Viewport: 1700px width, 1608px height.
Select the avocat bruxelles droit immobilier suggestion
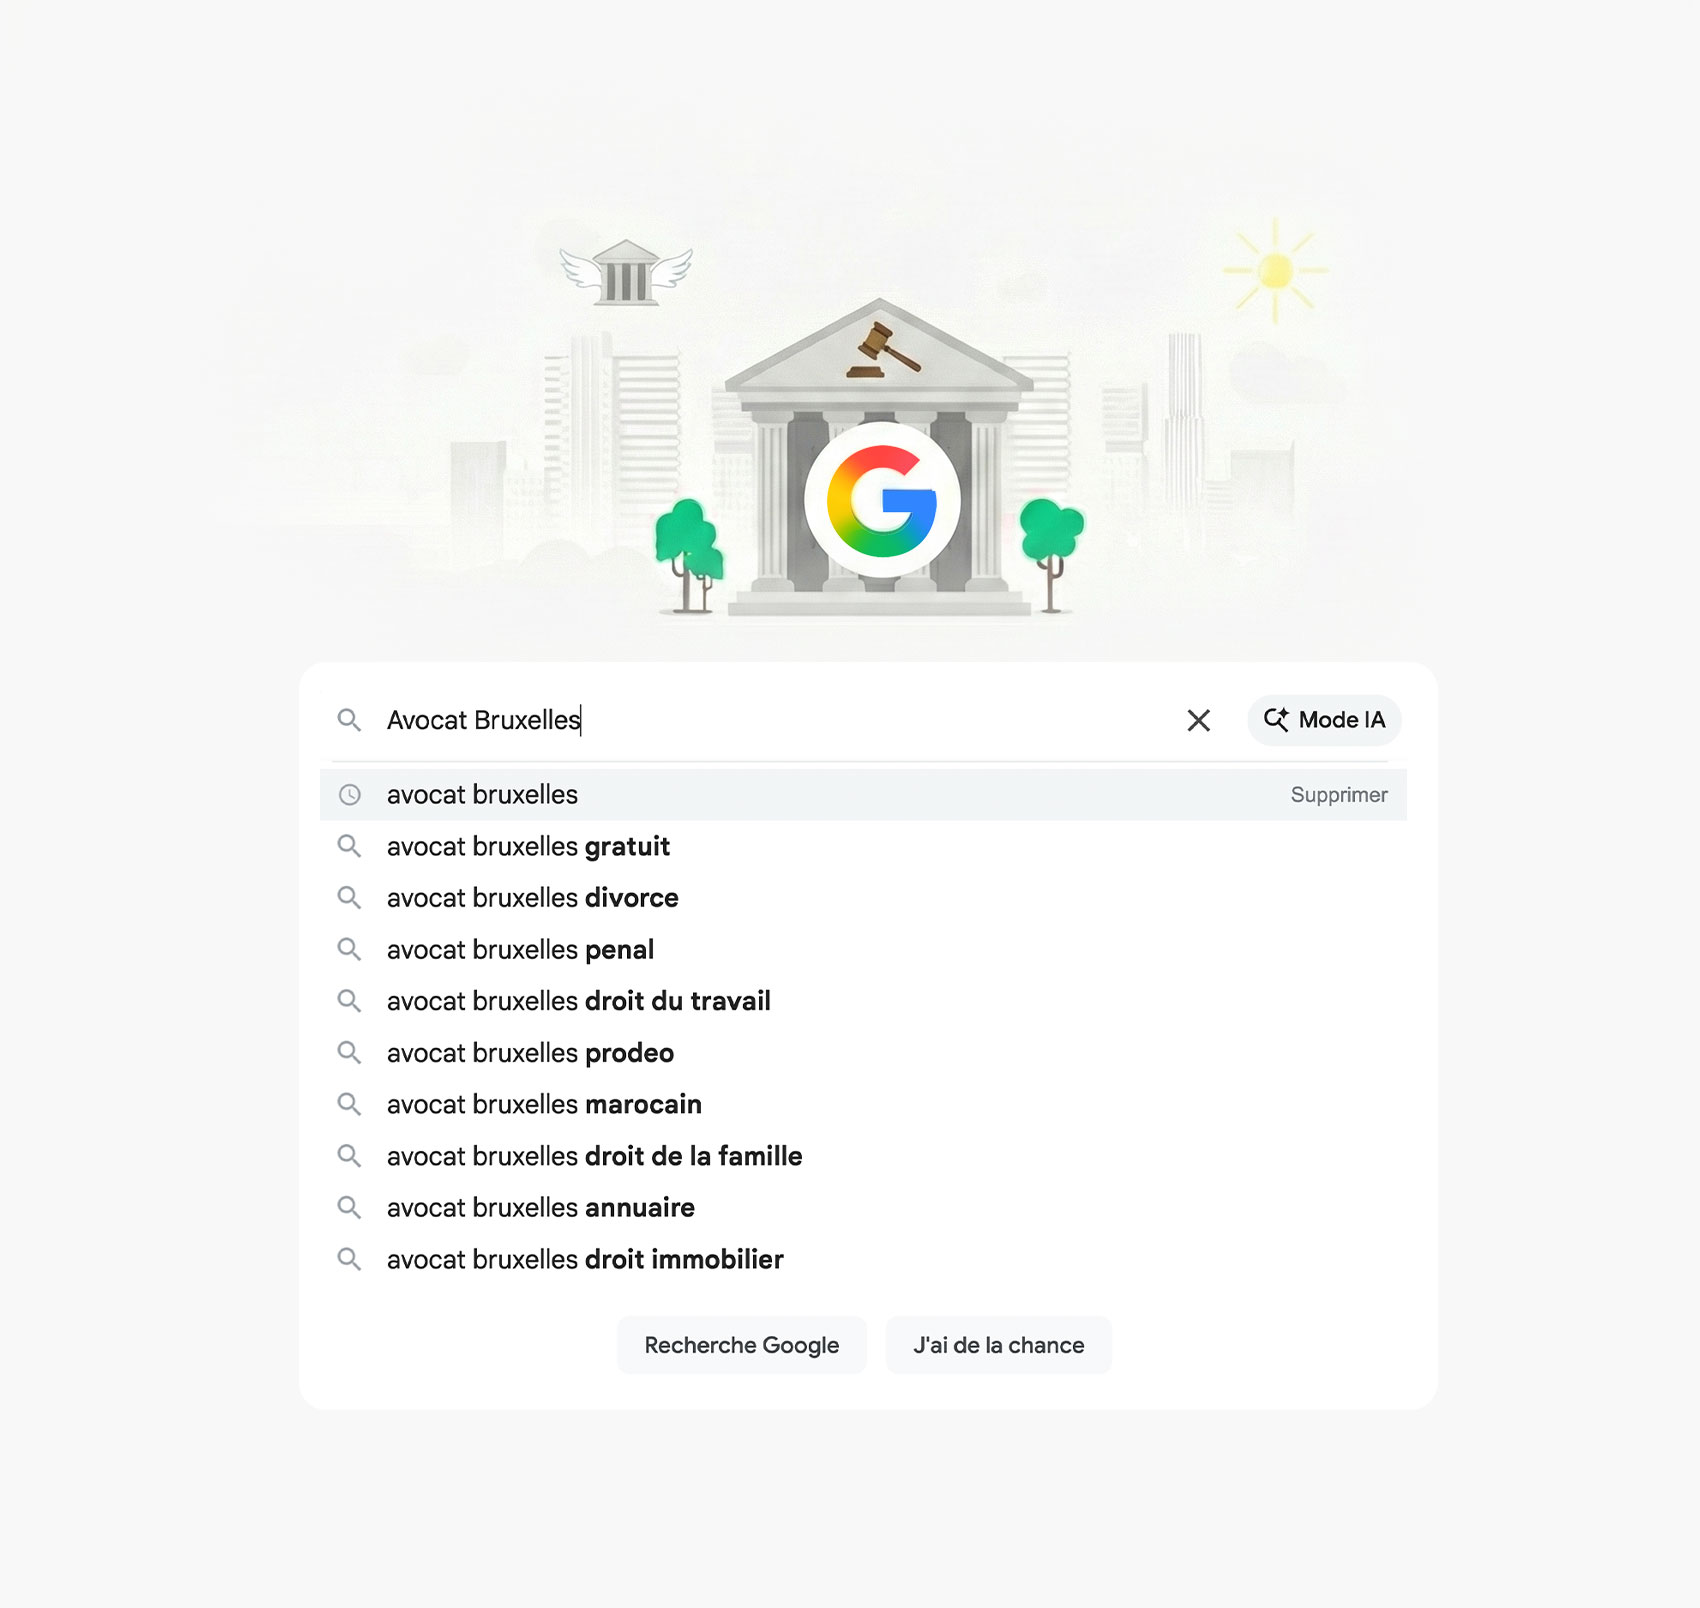click(x=584, y=1259)
